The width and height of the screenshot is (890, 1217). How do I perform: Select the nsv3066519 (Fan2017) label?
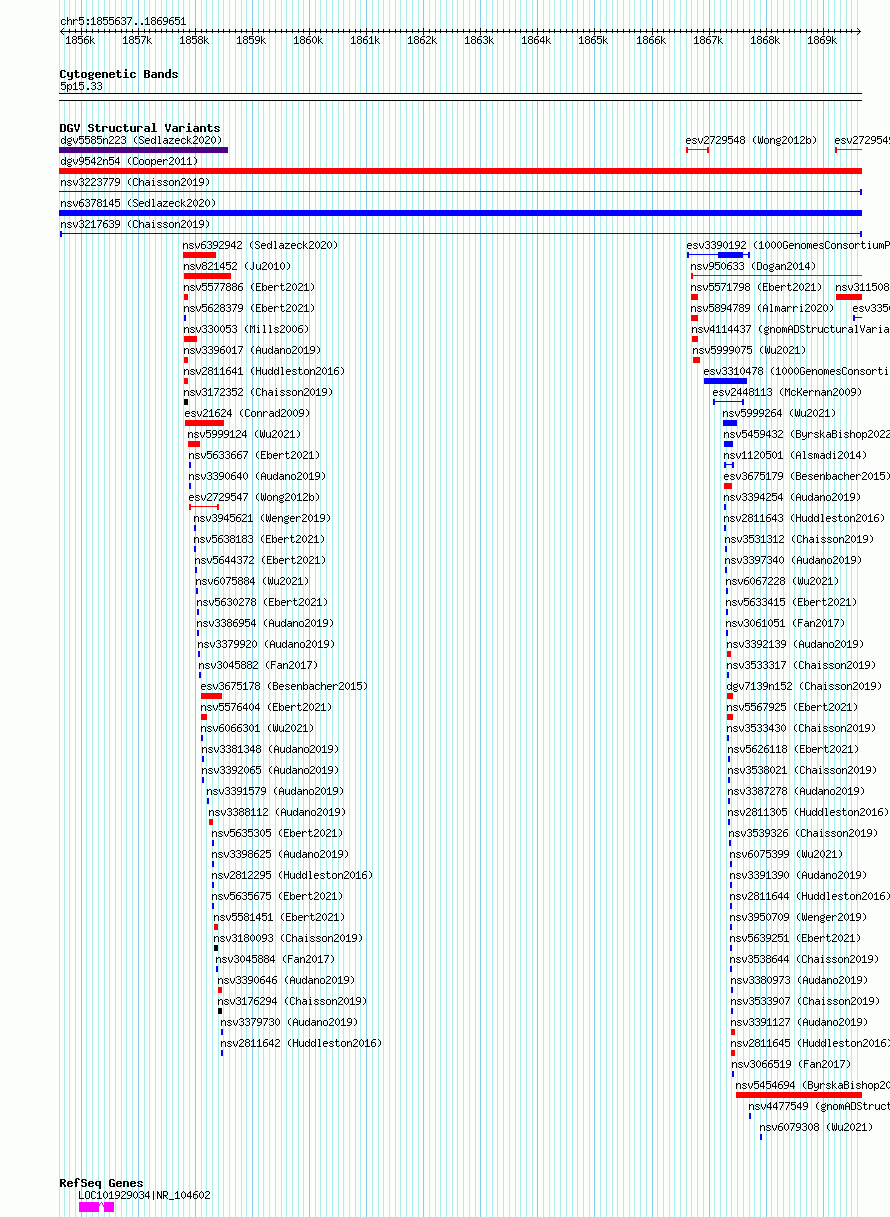791,1064
